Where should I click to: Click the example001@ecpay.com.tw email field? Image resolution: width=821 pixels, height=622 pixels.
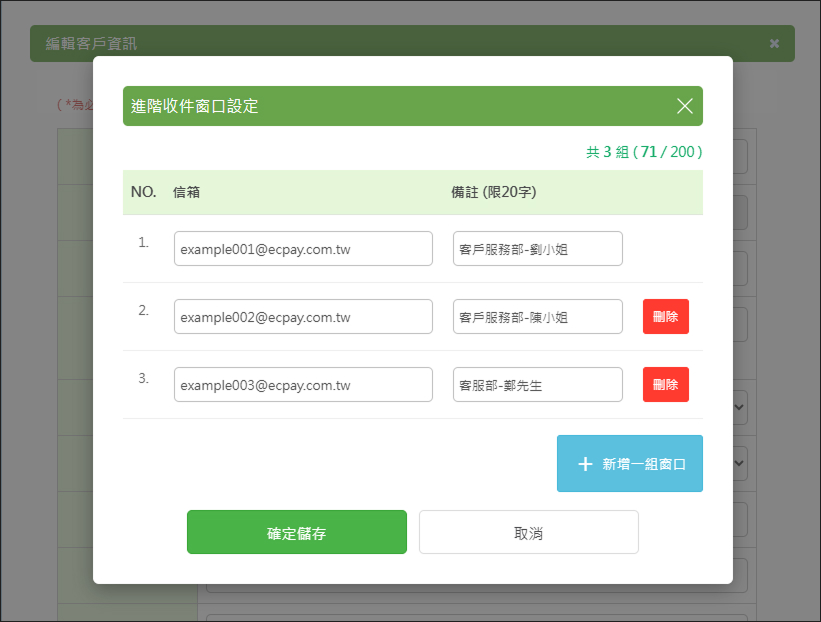303,249
